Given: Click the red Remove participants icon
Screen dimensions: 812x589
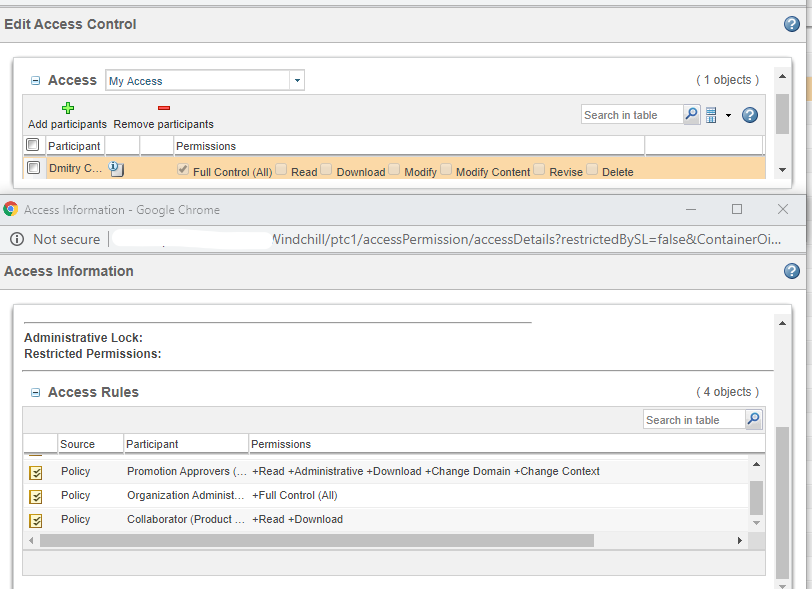Looking at the screenshot, I should 164,108.
